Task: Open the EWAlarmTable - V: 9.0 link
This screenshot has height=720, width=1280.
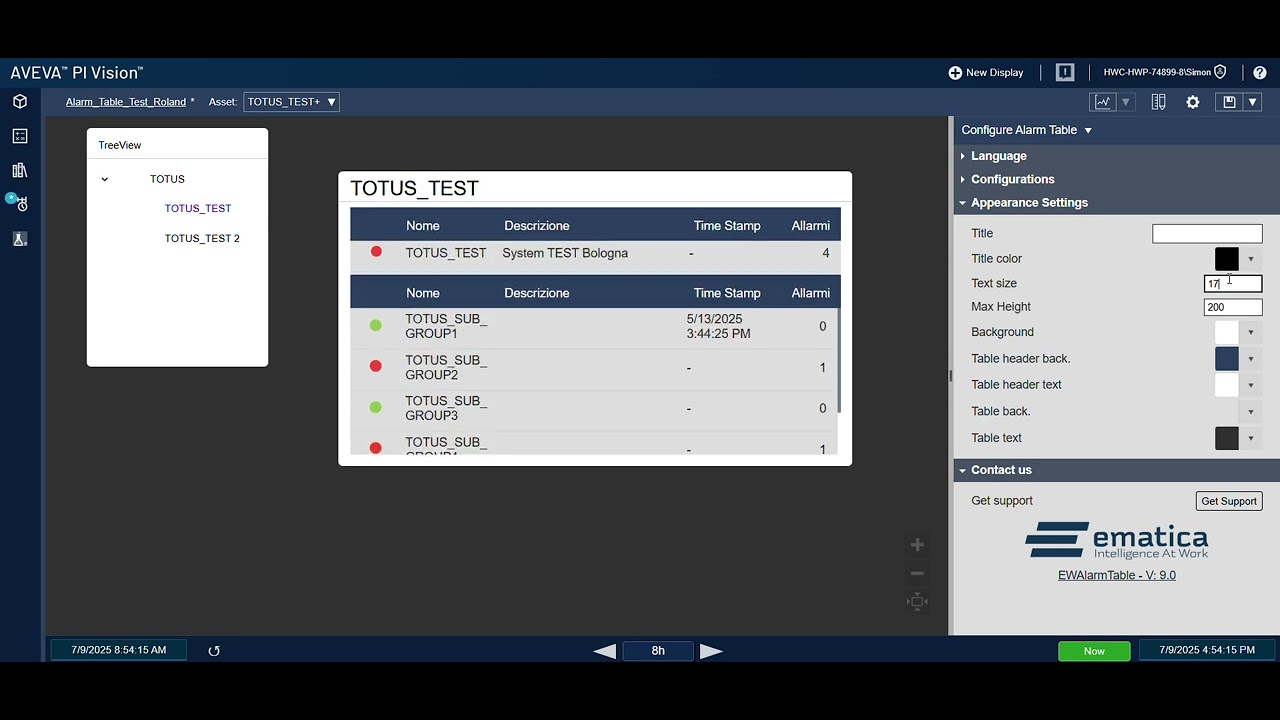Action: (1117, 575)
